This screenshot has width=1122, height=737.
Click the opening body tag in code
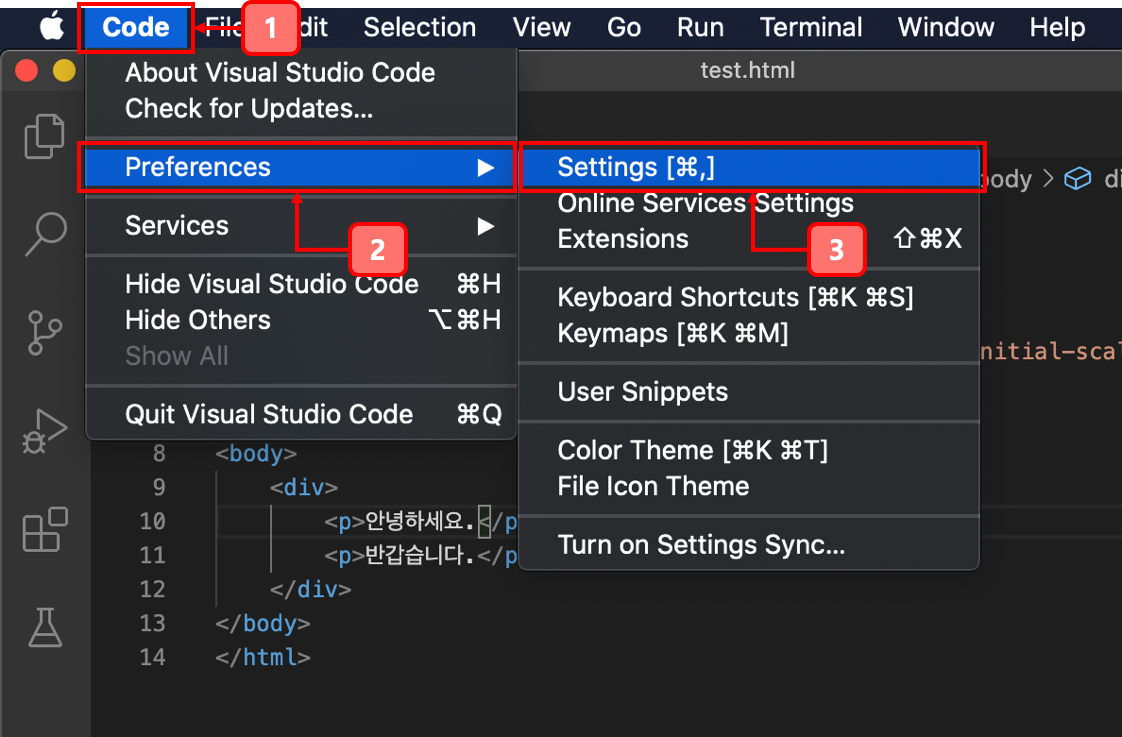pos(256,454)
